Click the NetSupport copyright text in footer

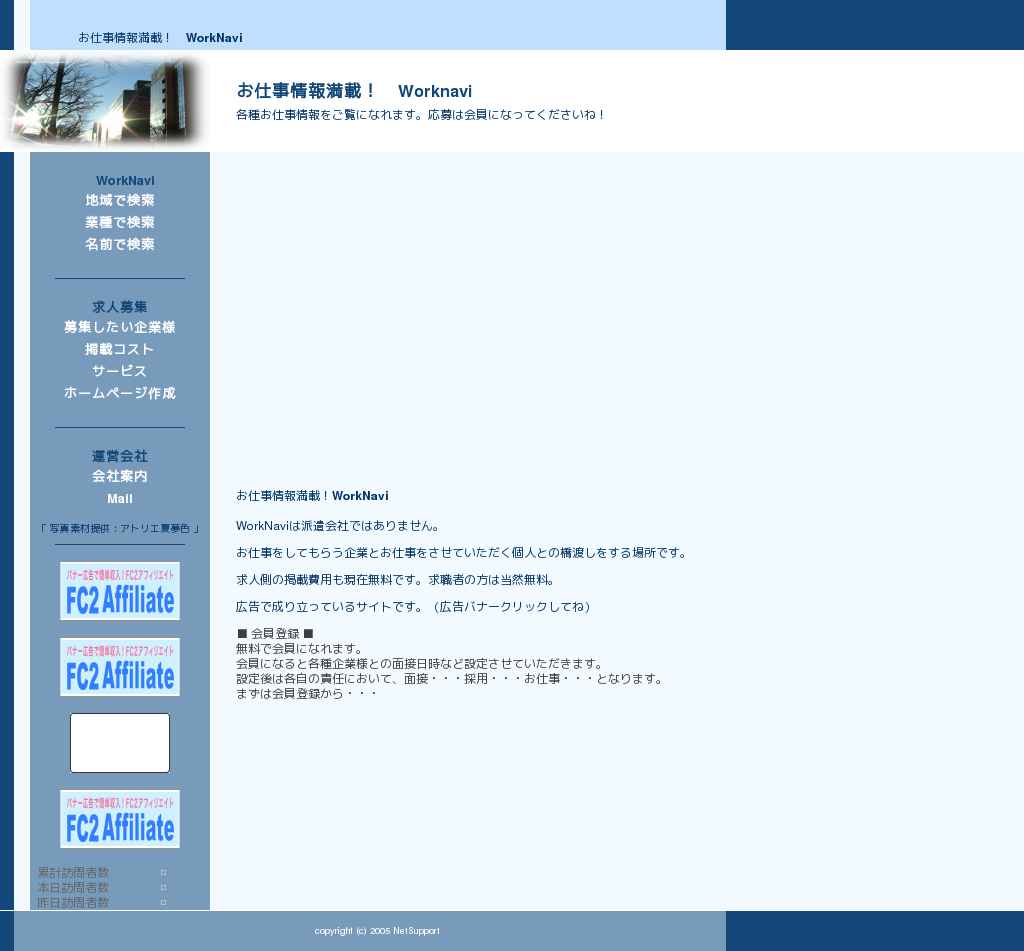[377, 931]
